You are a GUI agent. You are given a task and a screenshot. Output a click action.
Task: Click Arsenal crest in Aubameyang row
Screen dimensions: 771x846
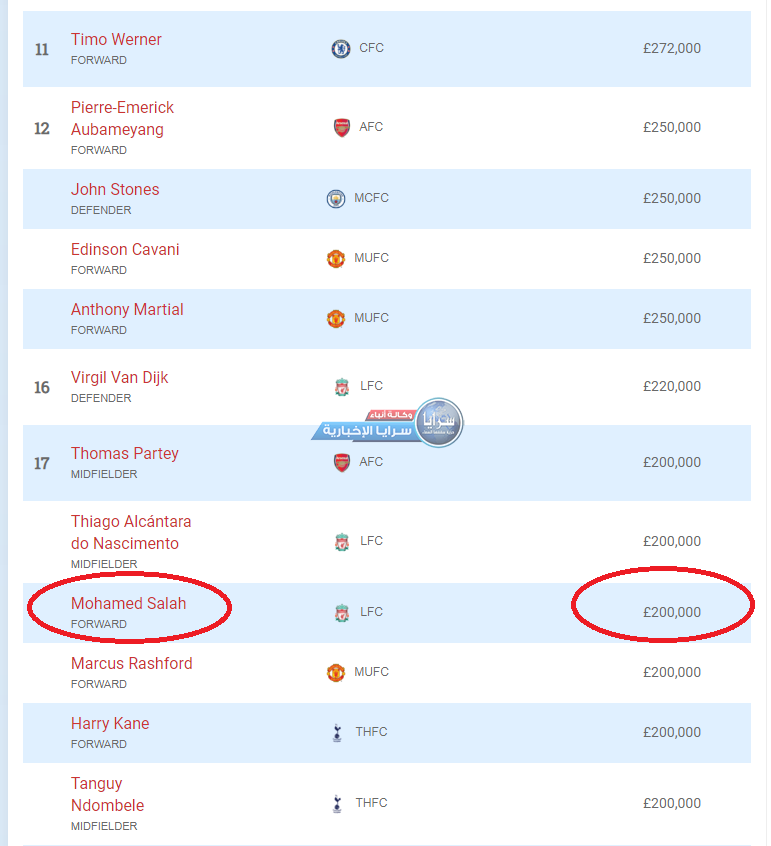point(342,127)
